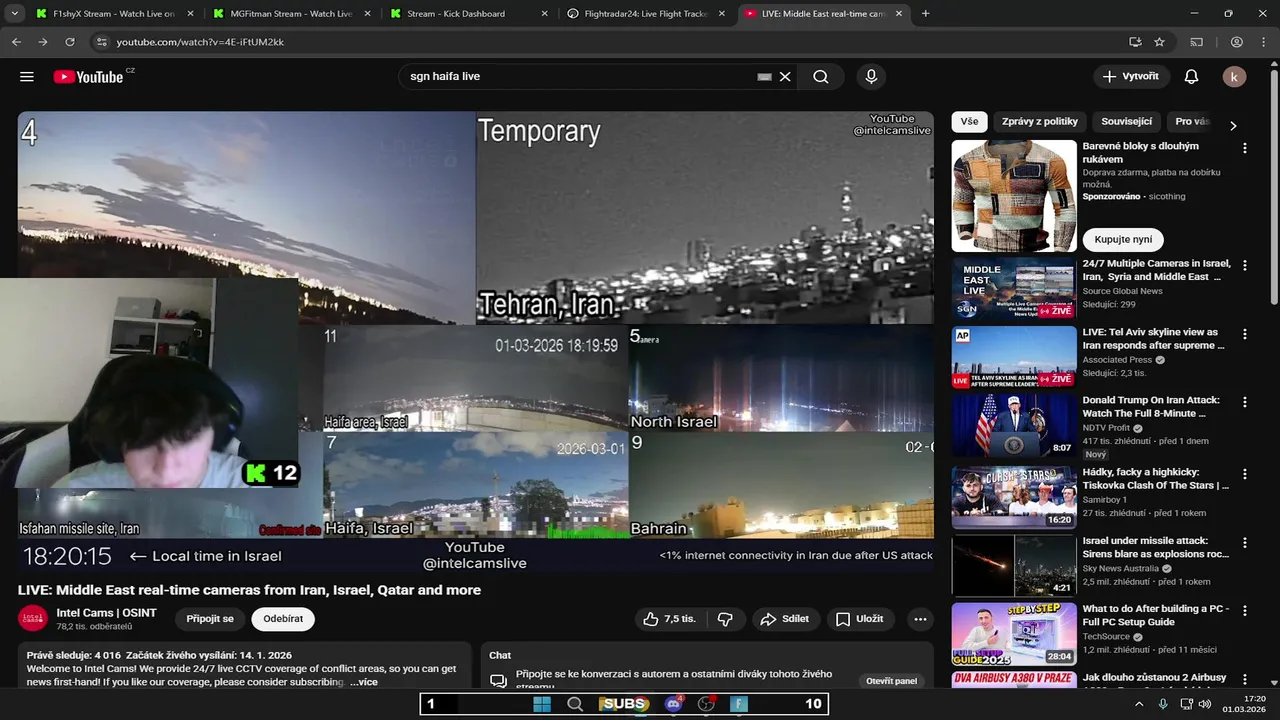Open options for 24/7 Multiple Cameras video
The height and width of the screenshot is (720, 1280).
coord(1245,266)
